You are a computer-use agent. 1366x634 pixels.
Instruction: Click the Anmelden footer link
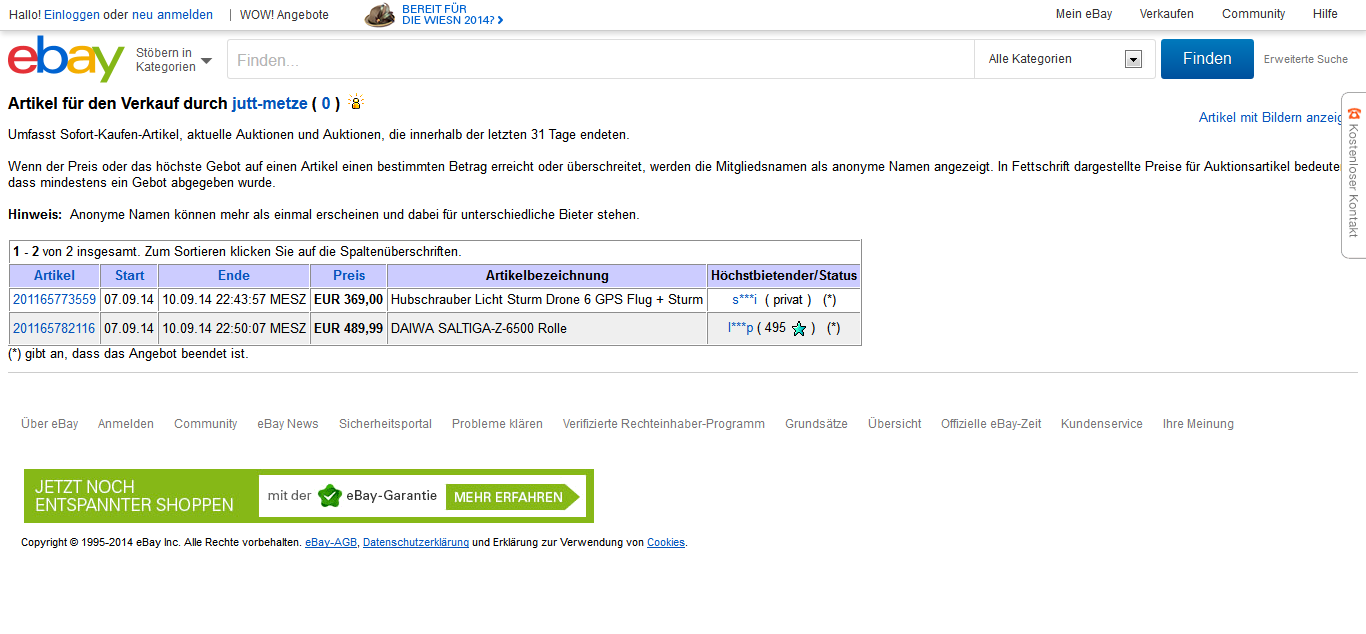[x=126, y=424]
